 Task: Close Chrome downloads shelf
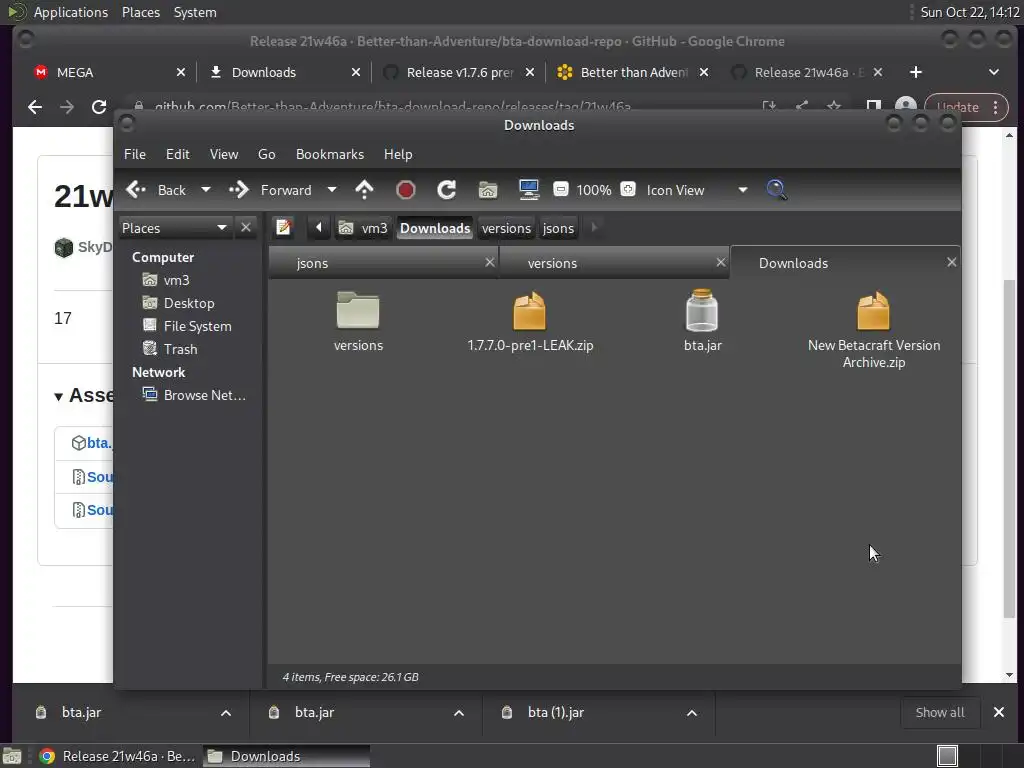click(x=999, y=712)
